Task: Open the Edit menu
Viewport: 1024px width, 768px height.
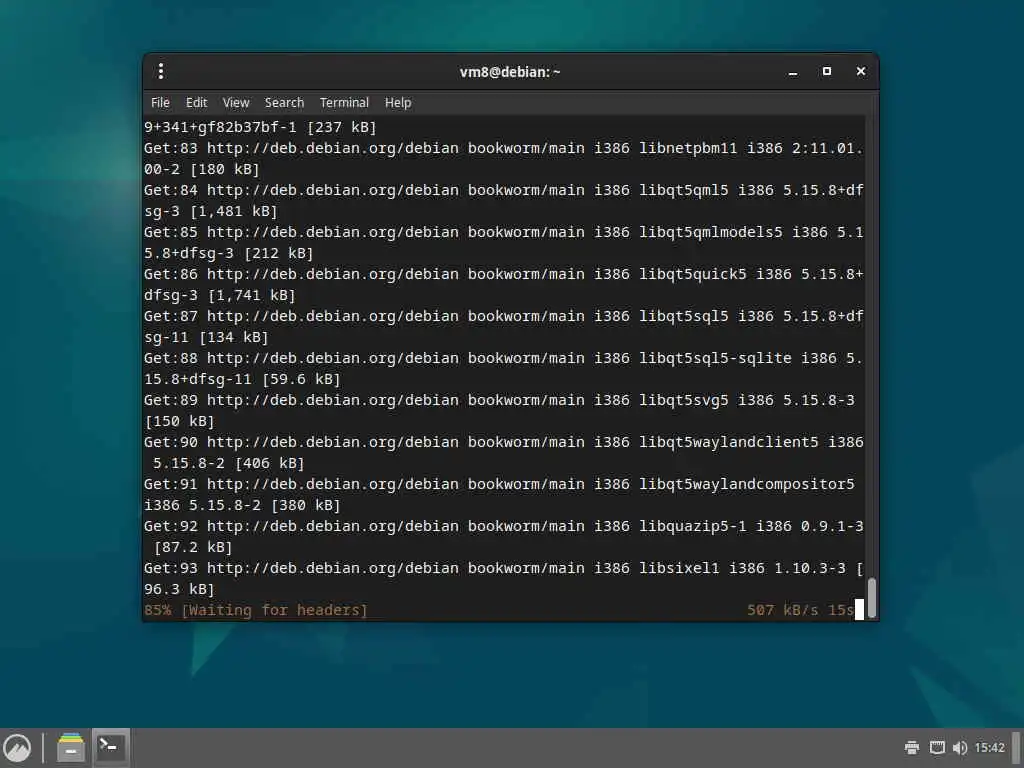Action: coord(196,103)
